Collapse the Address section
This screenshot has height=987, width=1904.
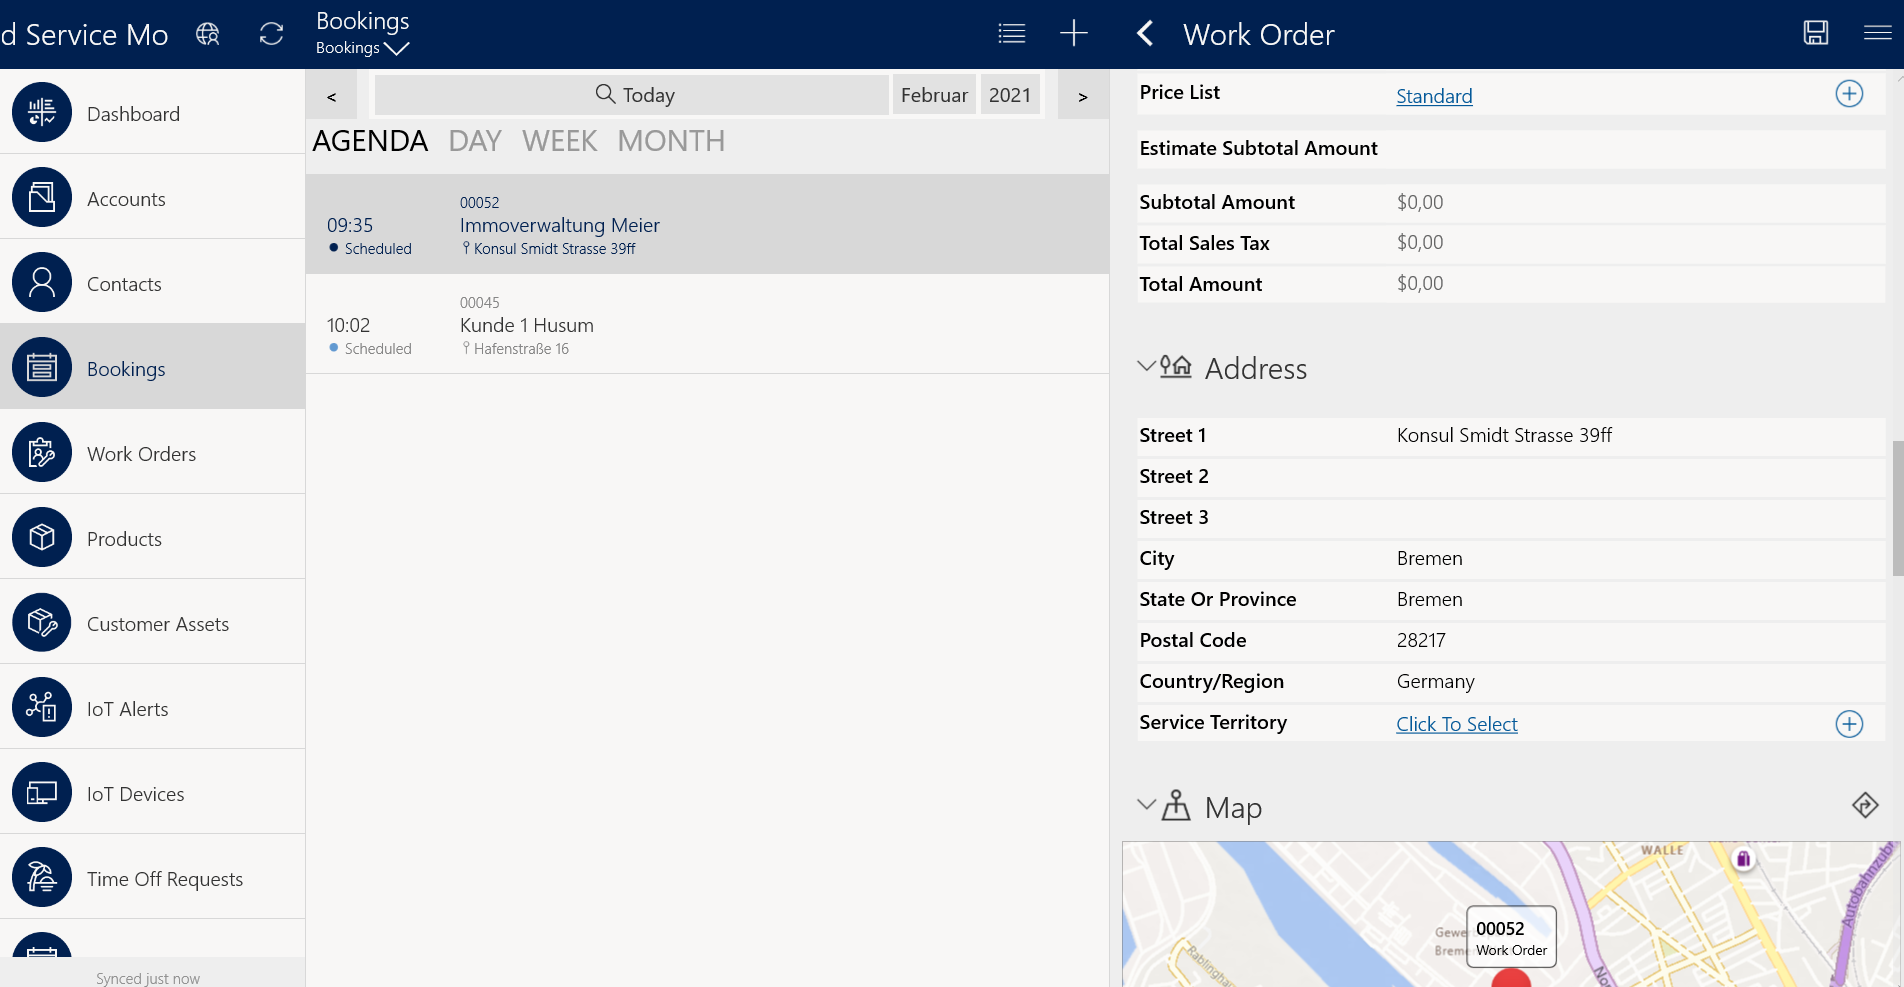(x=1147, y=367)
